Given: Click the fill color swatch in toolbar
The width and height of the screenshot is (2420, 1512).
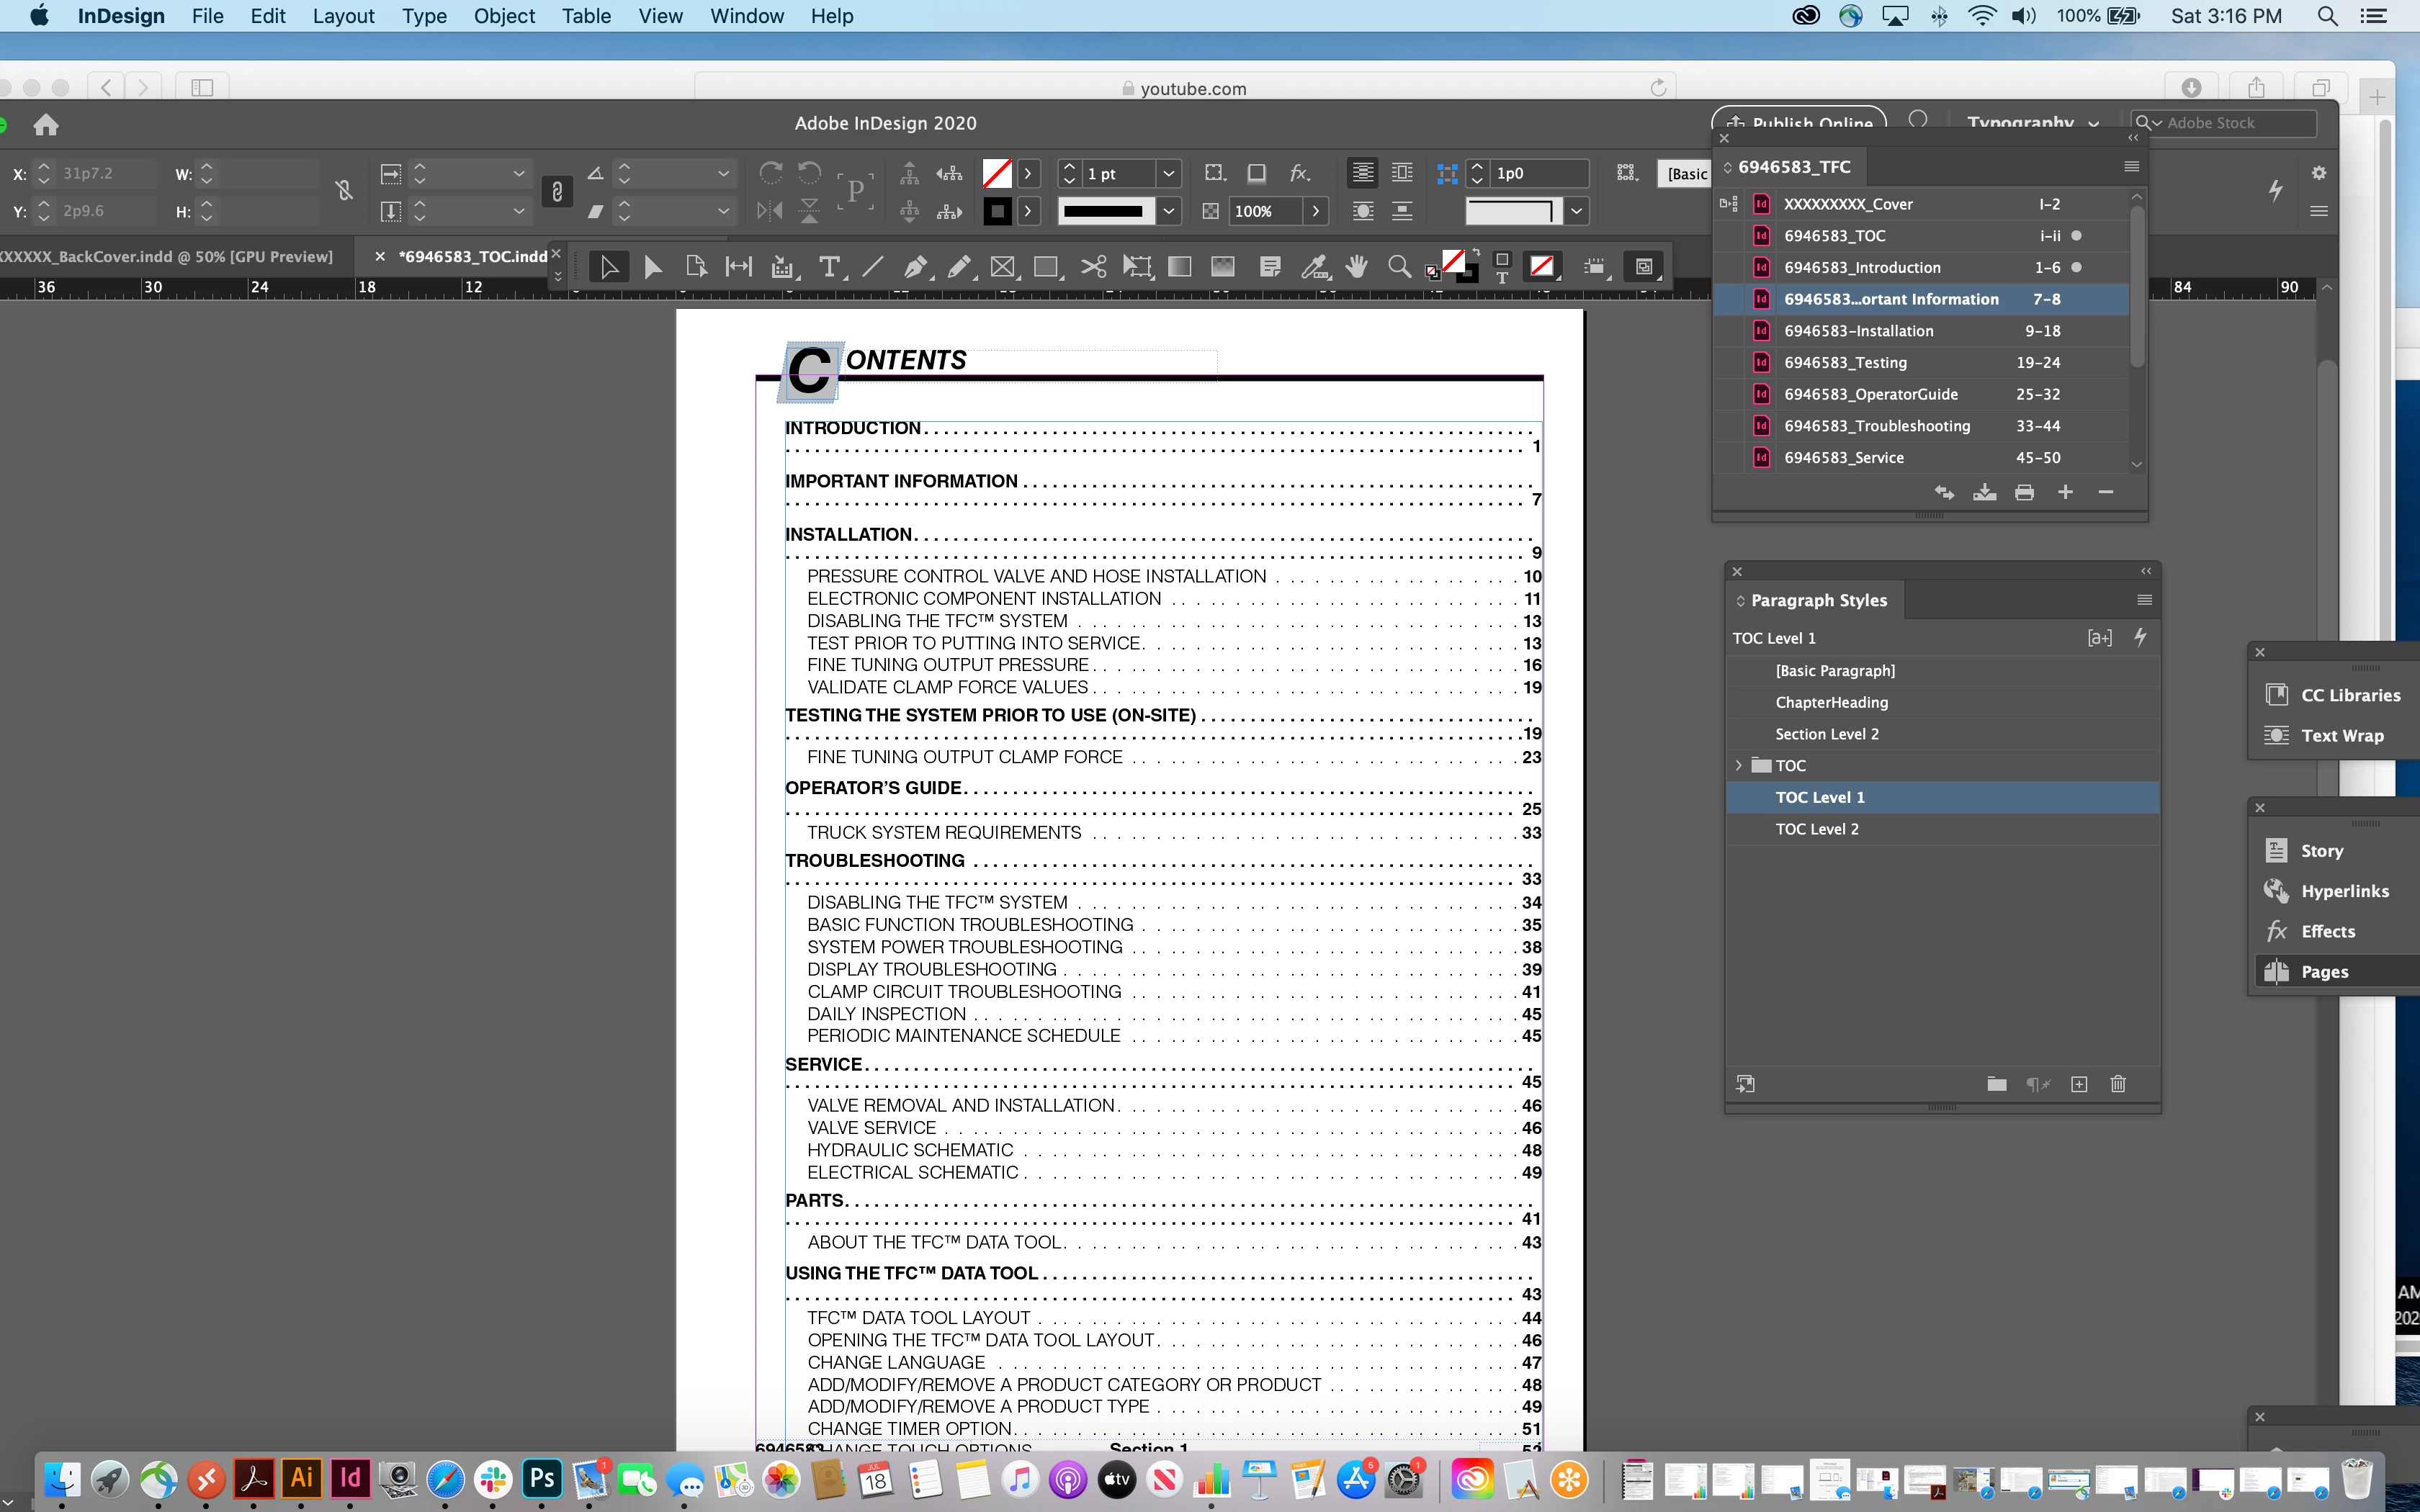Looking at the screenshot, I should coord(1453,260).
